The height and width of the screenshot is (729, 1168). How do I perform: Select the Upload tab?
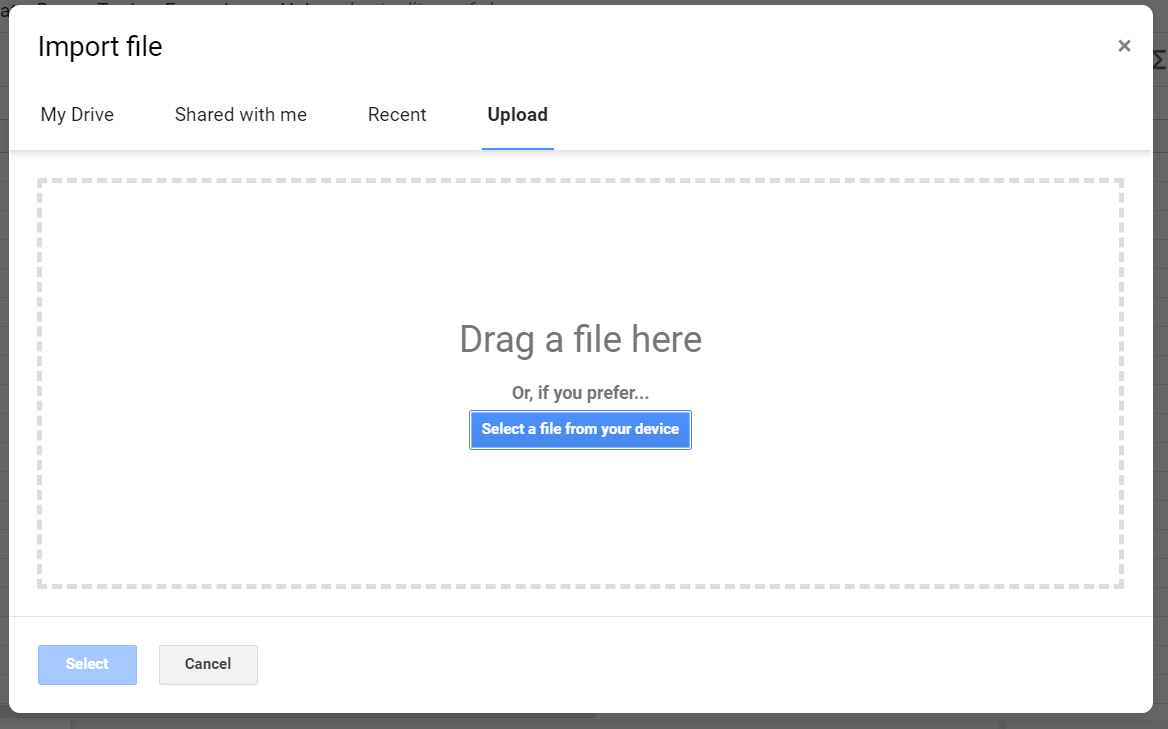[x=517, y=114]
